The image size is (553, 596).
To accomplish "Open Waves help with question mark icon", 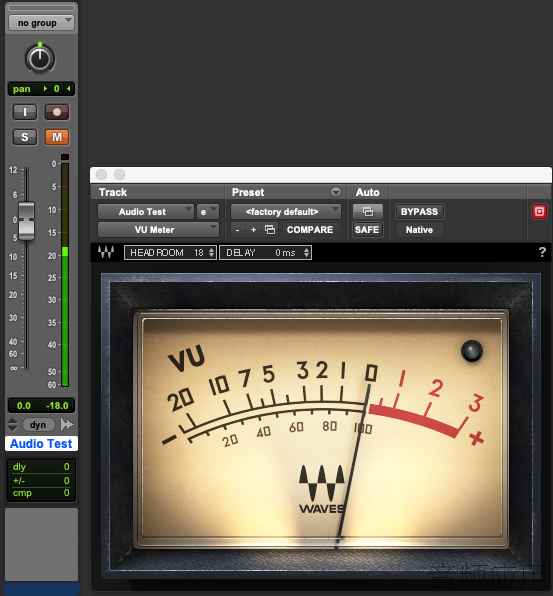I will tap(542, 252).
